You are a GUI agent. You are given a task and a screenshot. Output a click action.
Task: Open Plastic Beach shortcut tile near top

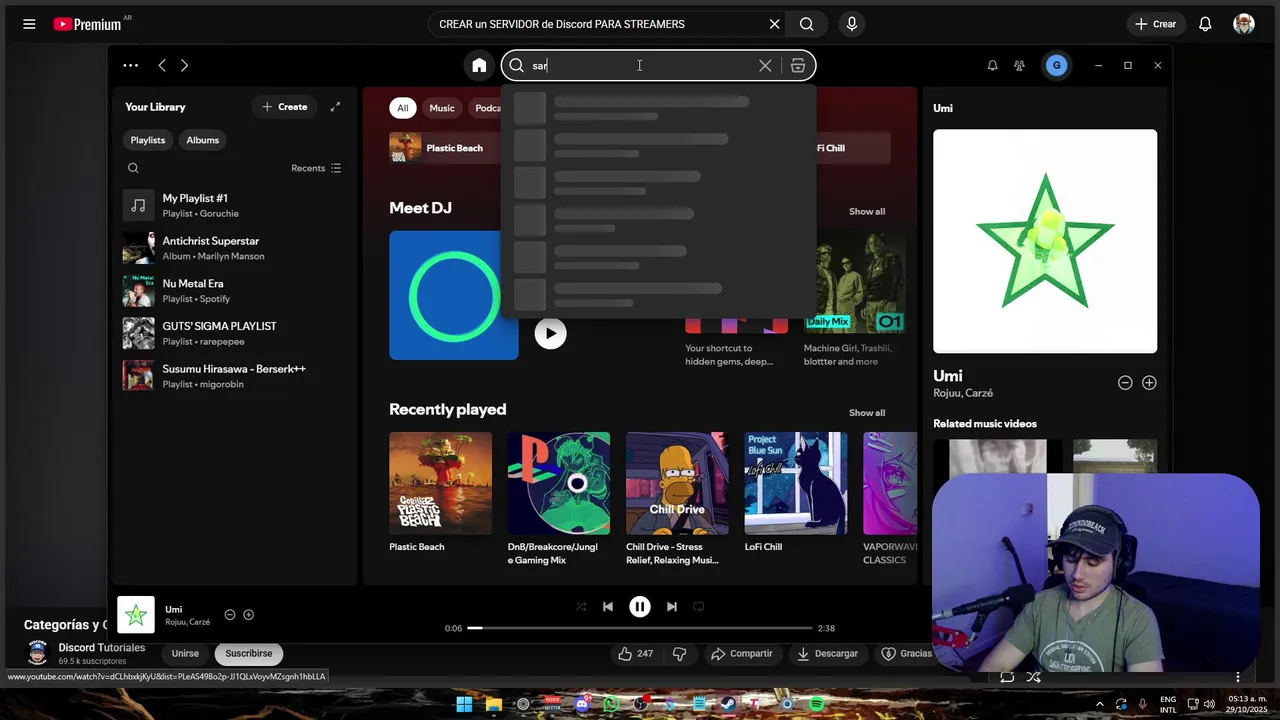tap(445, 148)
